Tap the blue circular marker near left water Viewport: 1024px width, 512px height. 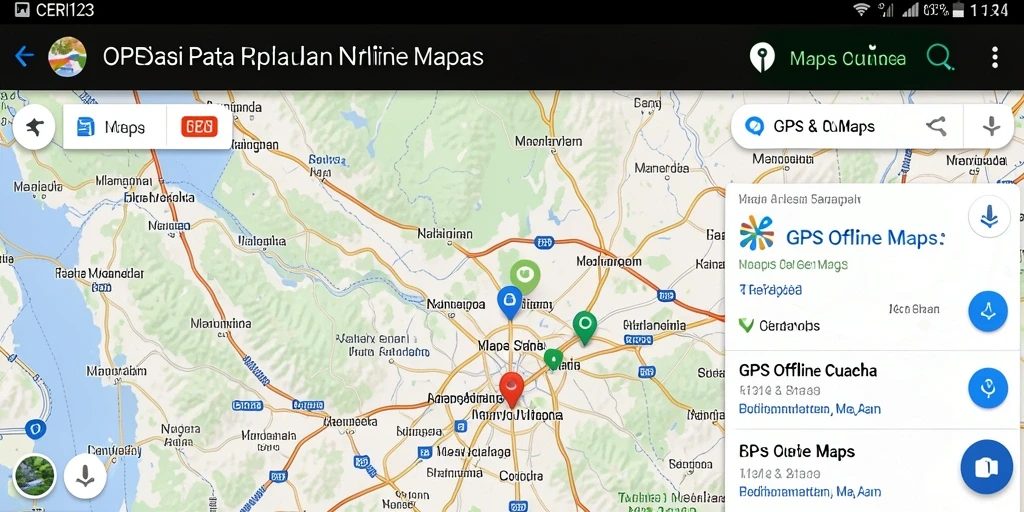point(35,429)
